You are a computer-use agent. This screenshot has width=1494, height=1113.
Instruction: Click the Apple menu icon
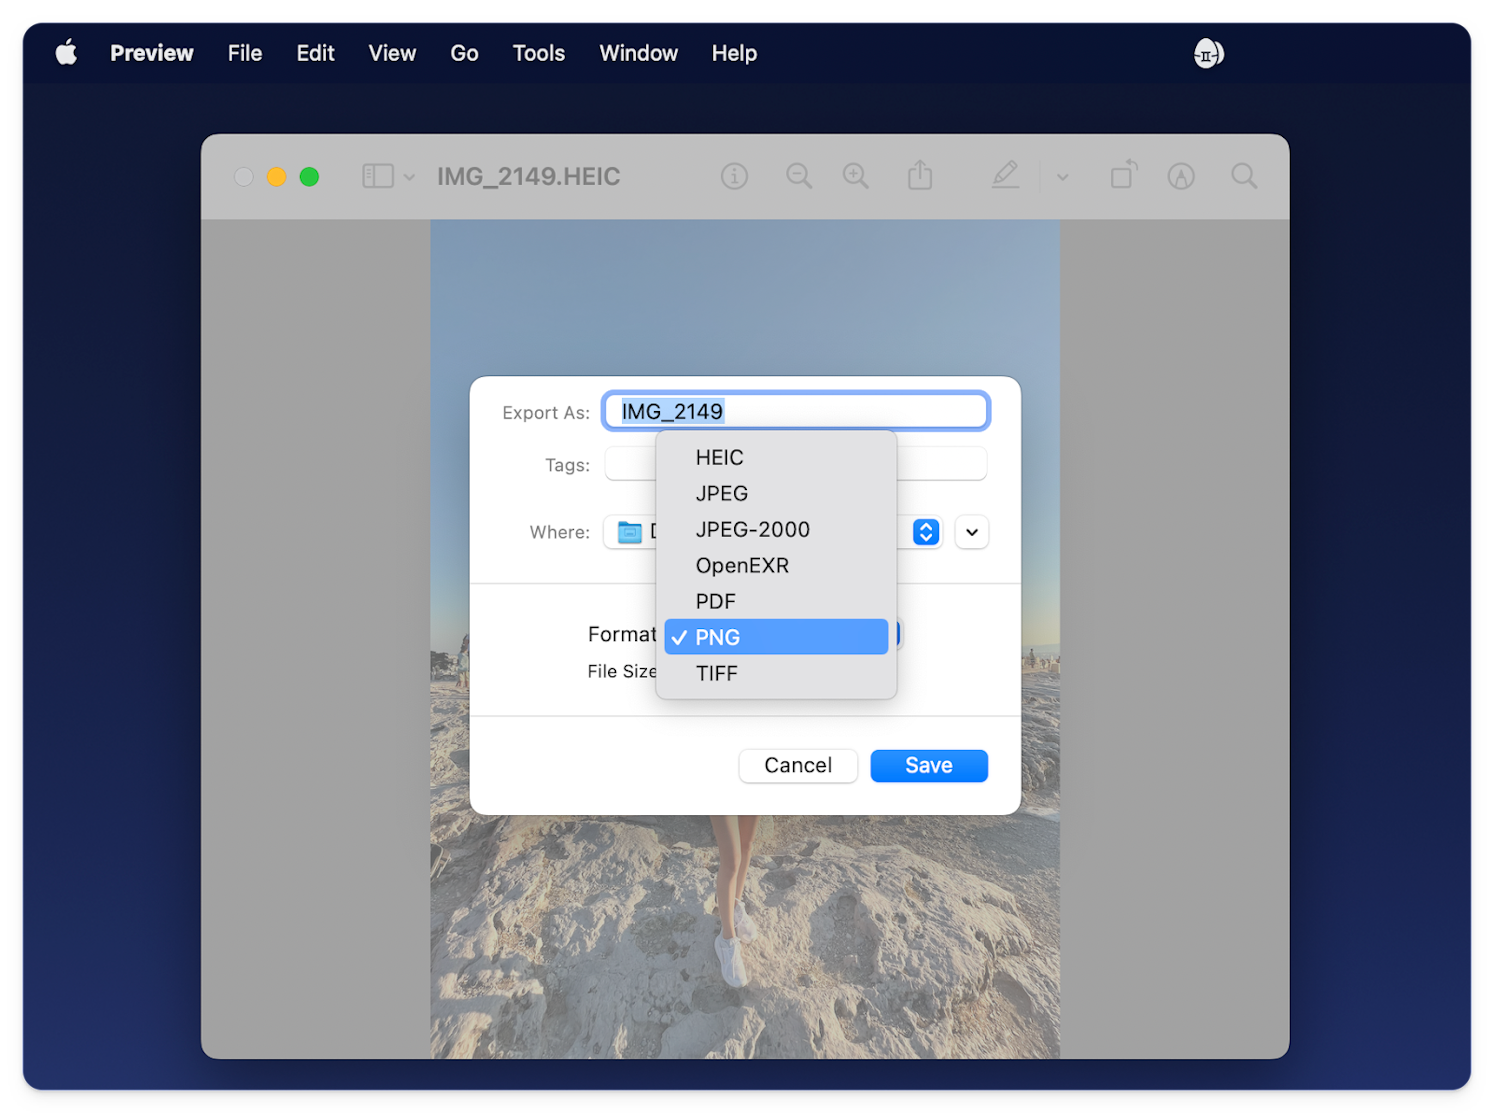point(66,52)
